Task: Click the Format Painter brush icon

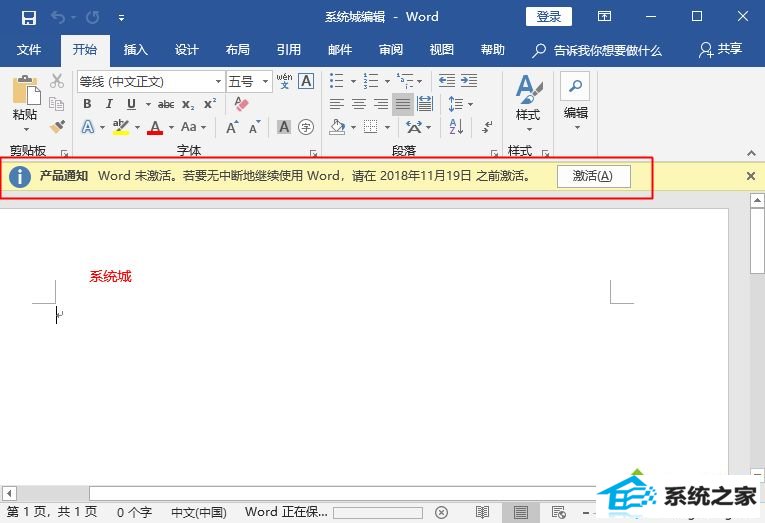Action: point(57,127)
